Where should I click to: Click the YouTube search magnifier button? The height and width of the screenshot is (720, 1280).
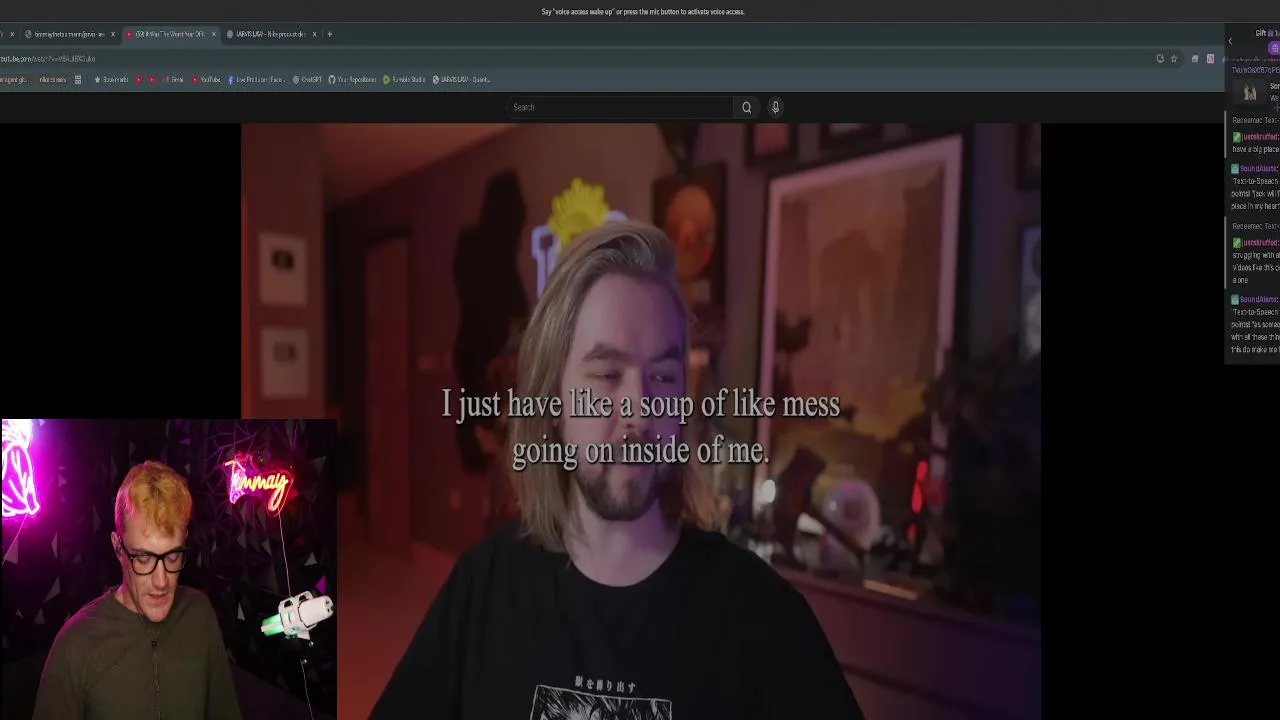(x=746, y=107)
